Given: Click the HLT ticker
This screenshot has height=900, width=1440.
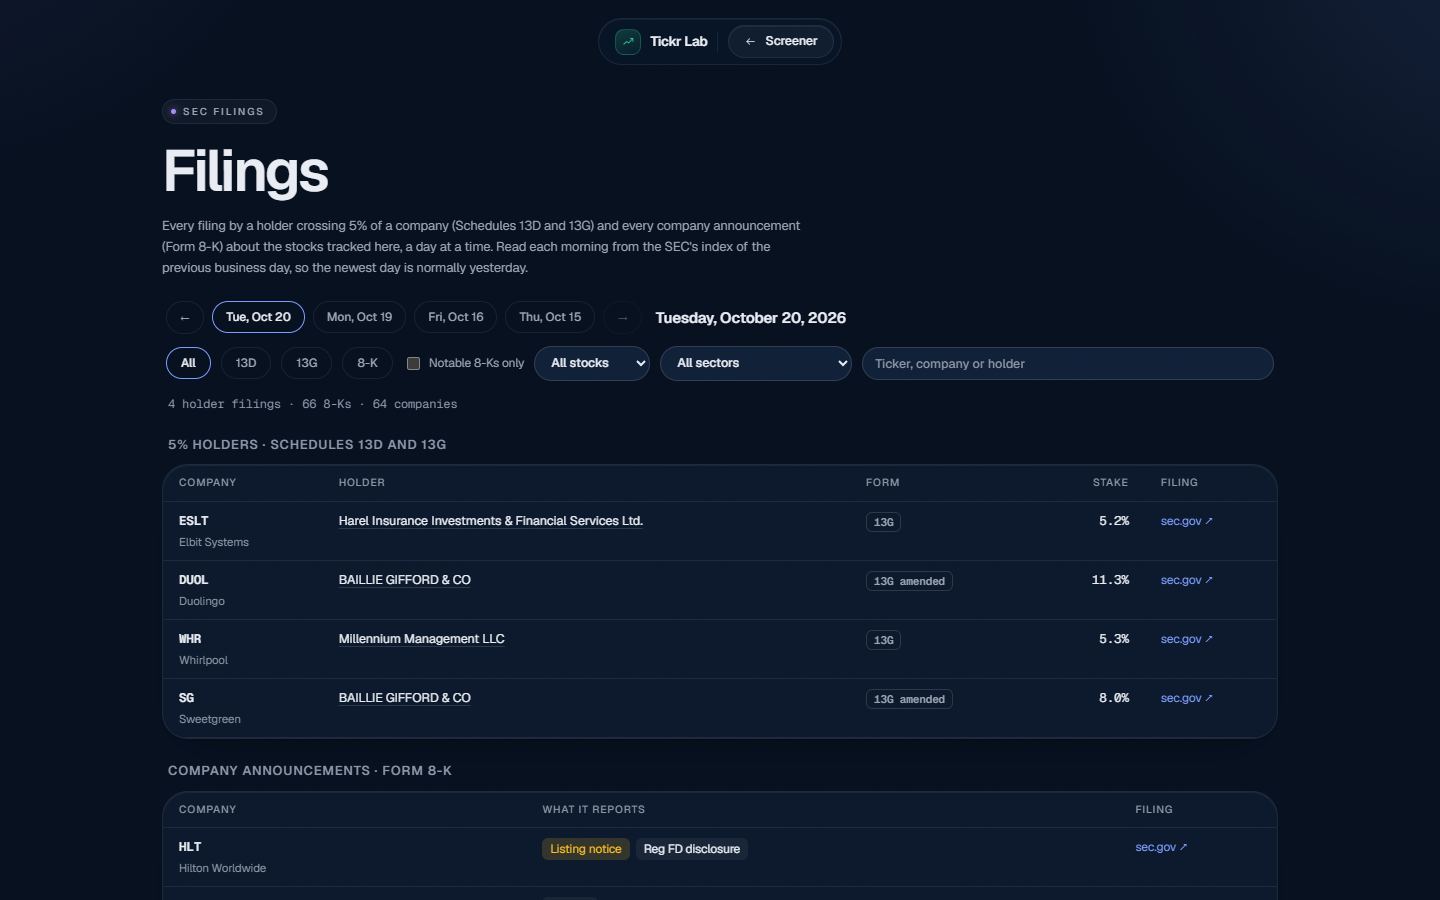Looking at the screenshot, I should click(190, 847).
